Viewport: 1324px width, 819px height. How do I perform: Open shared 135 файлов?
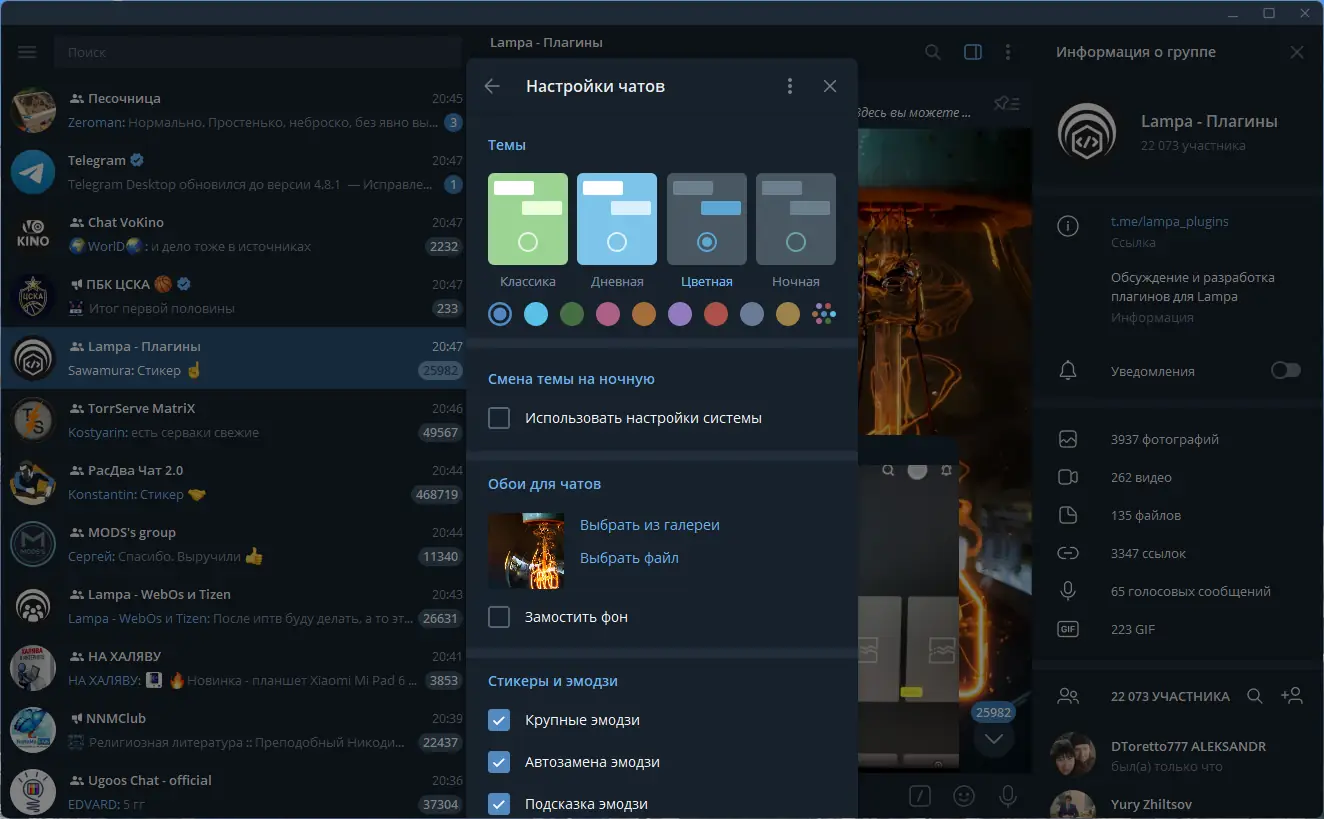[1177, 515]
